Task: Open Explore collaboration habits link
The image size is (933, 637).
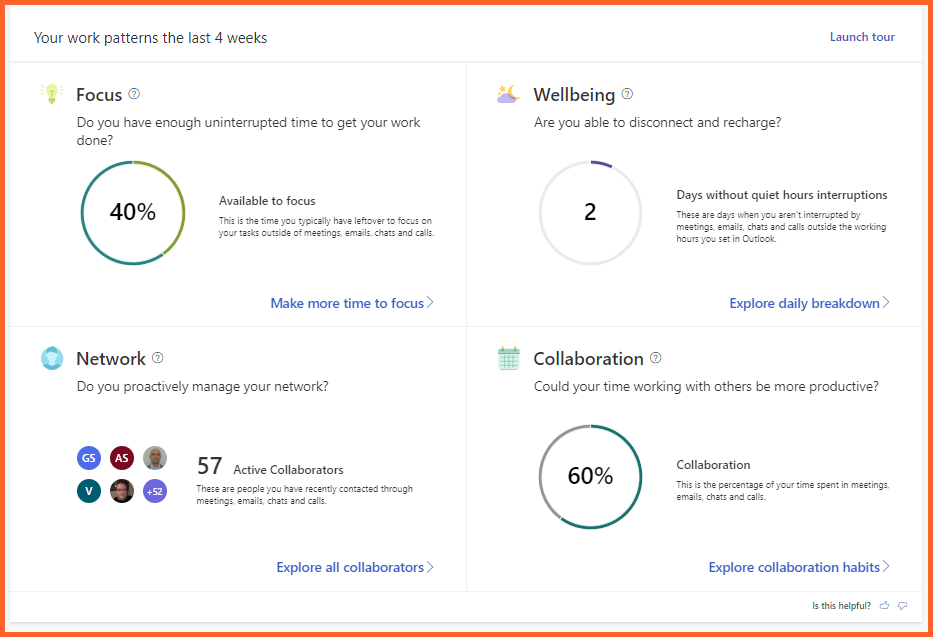Action: tap(798, 567)
